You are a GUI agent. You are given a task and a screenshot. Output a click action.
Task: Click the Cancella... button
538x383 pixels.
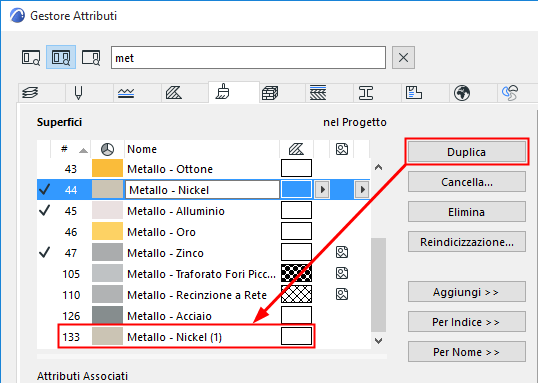pyautogui.click(x=466, y=182)
